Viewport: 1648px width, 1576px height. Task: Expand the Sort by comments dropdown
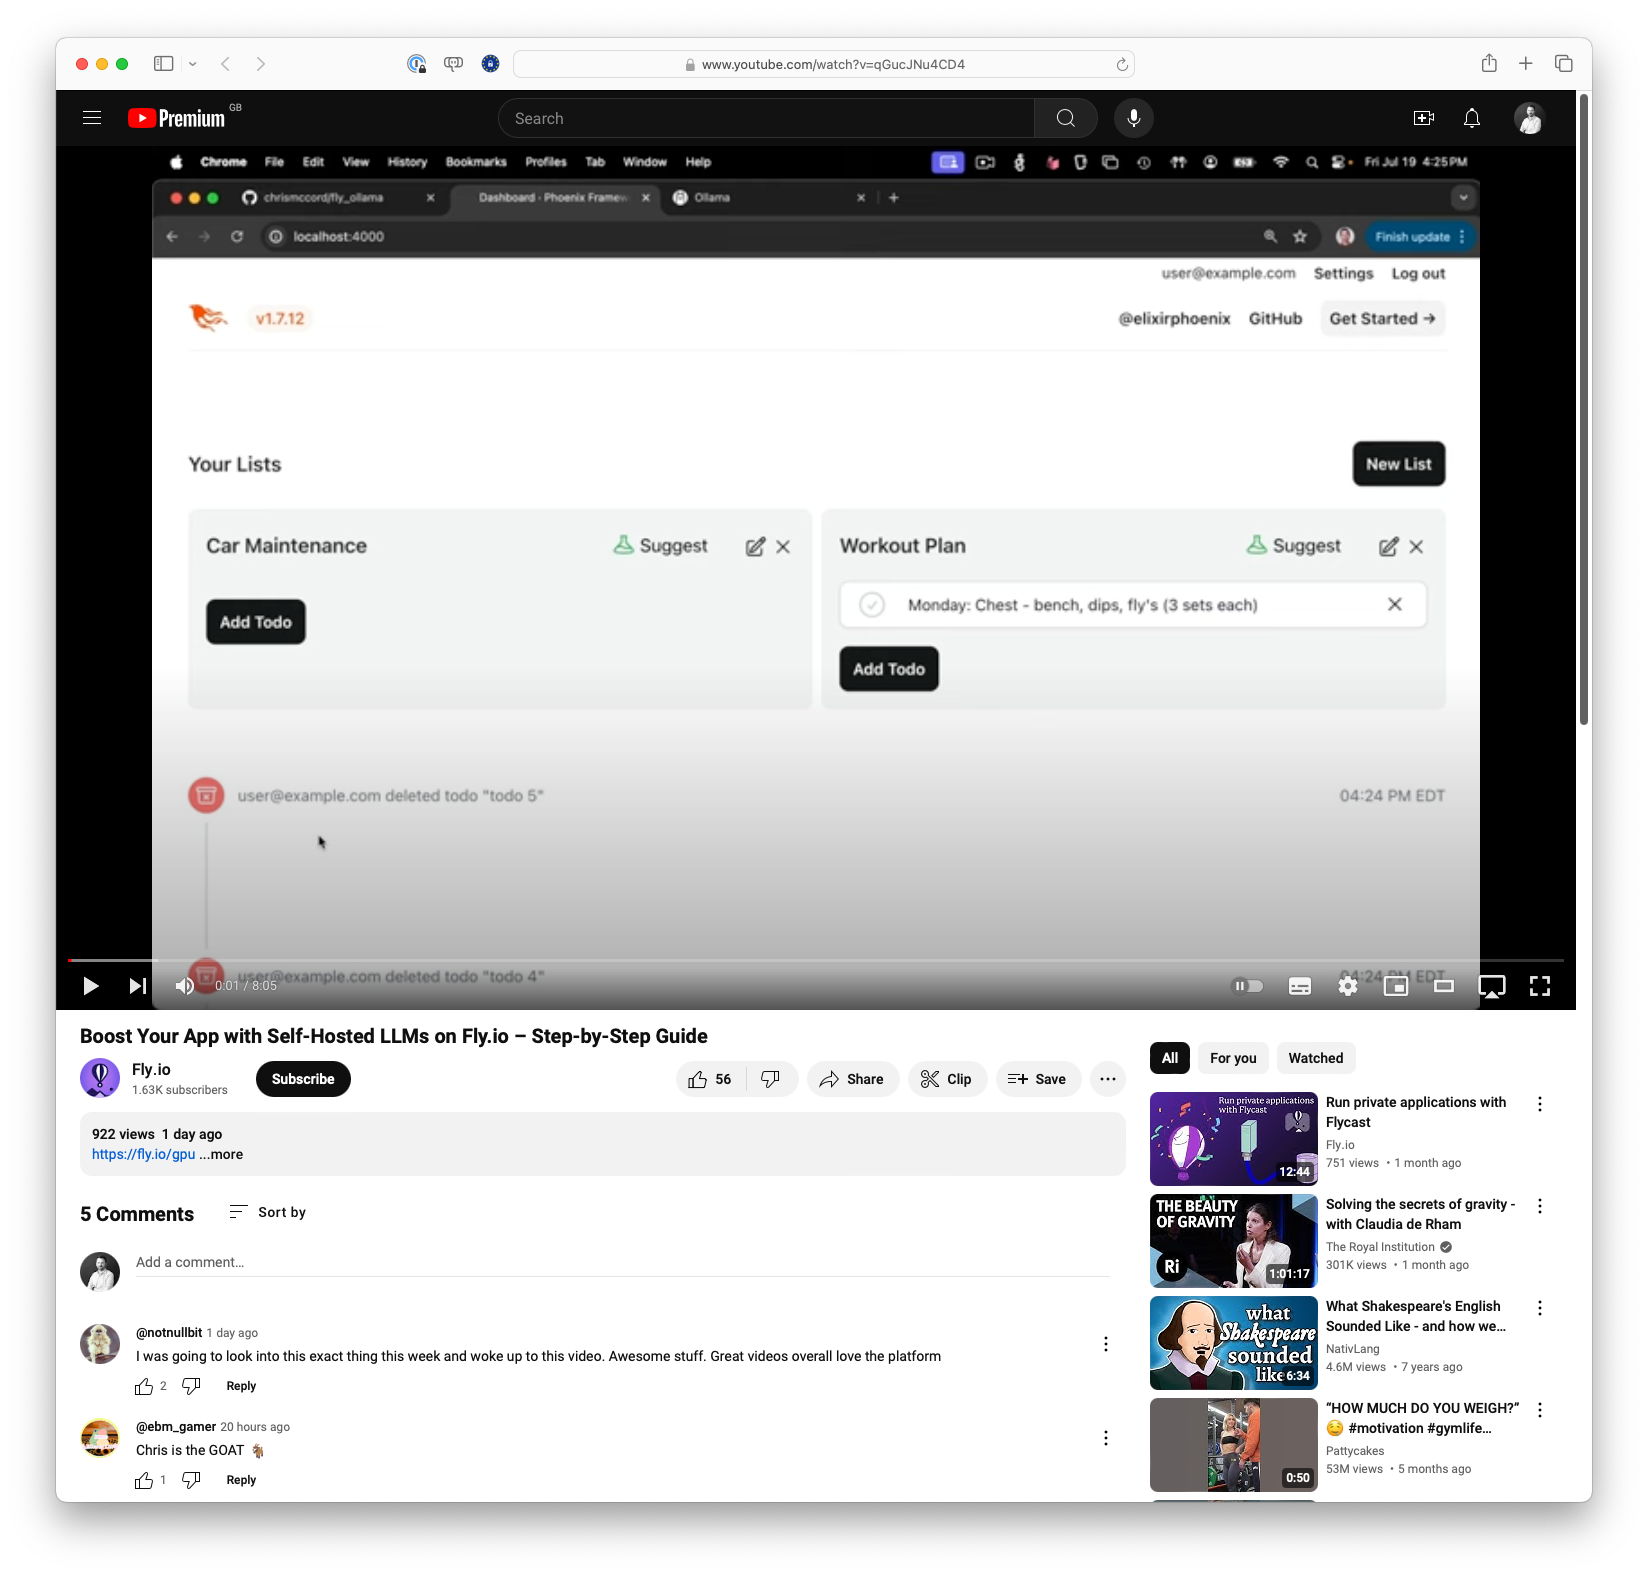coord(267,1212)
